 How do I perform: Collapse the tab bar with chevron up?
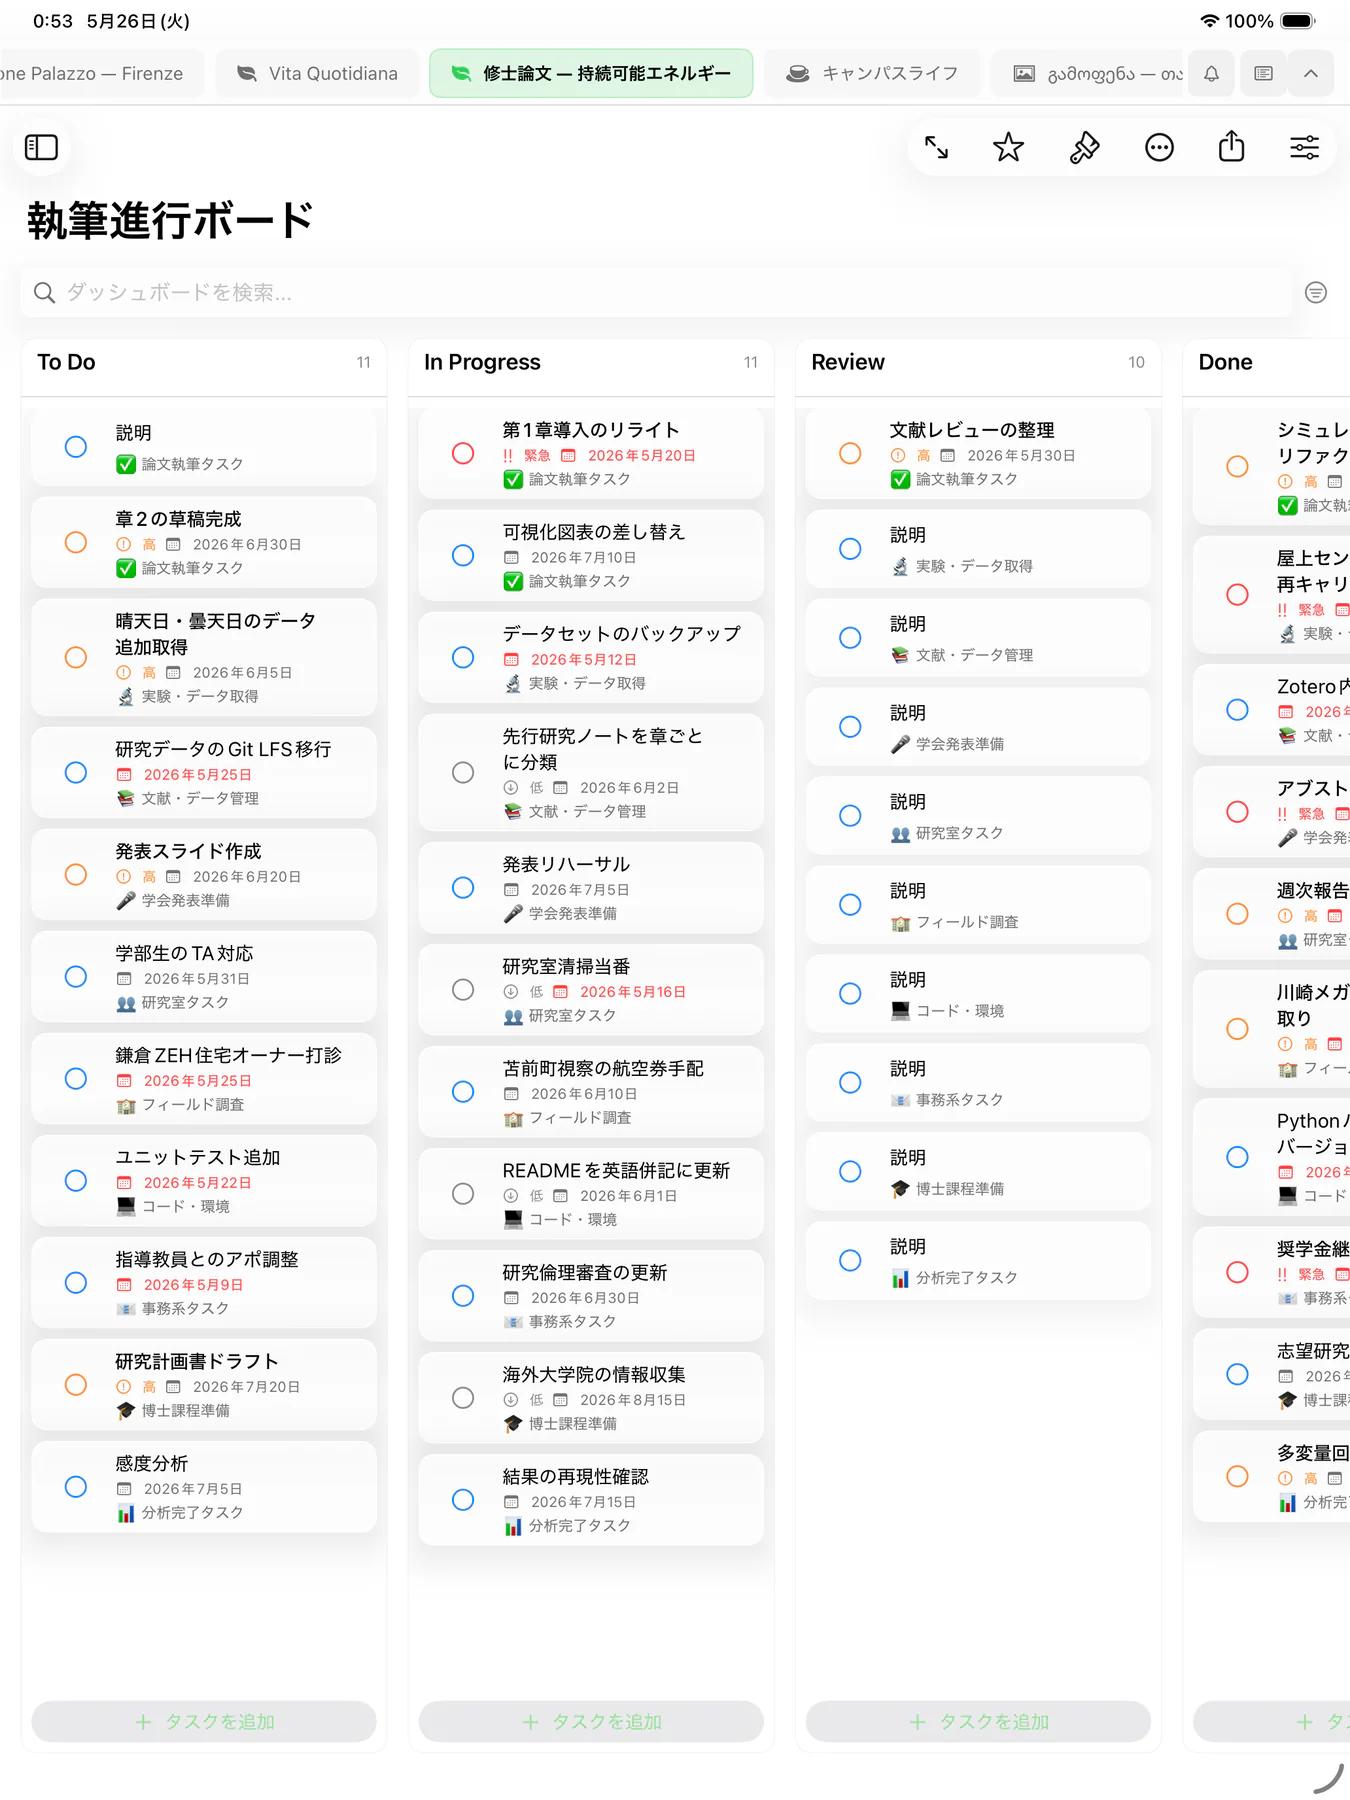1311,74
